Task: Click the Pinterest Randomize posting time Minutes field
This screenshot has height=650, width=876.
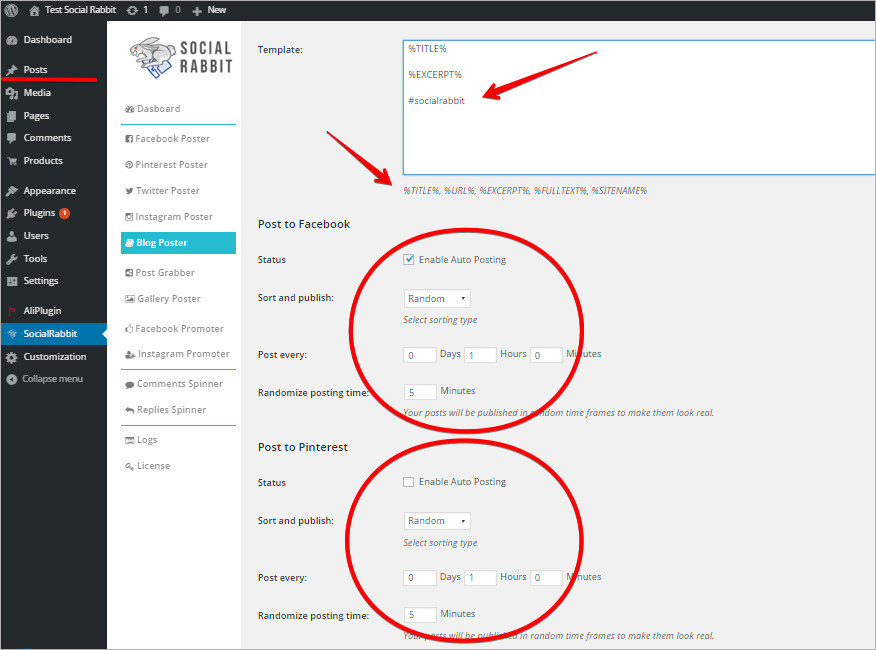Action: point(420,614)
